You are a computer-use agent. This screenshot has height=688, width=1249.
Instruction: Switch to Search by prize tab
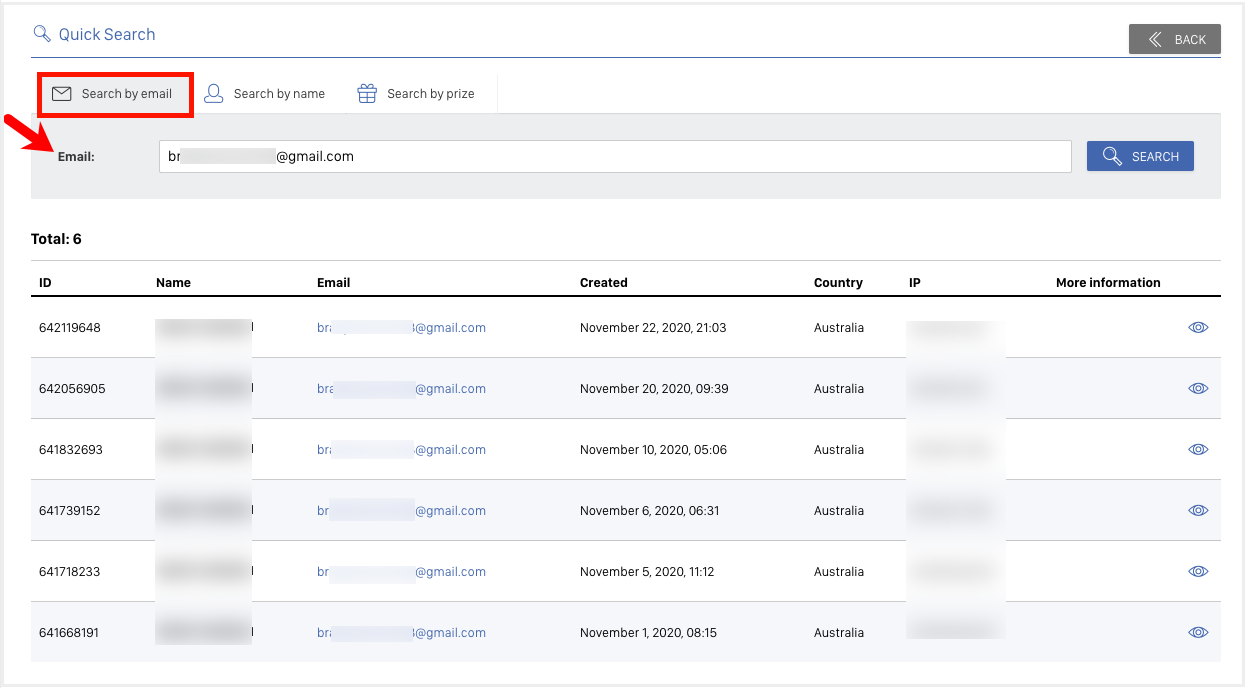pyautogui.click(x=416, y=94)
